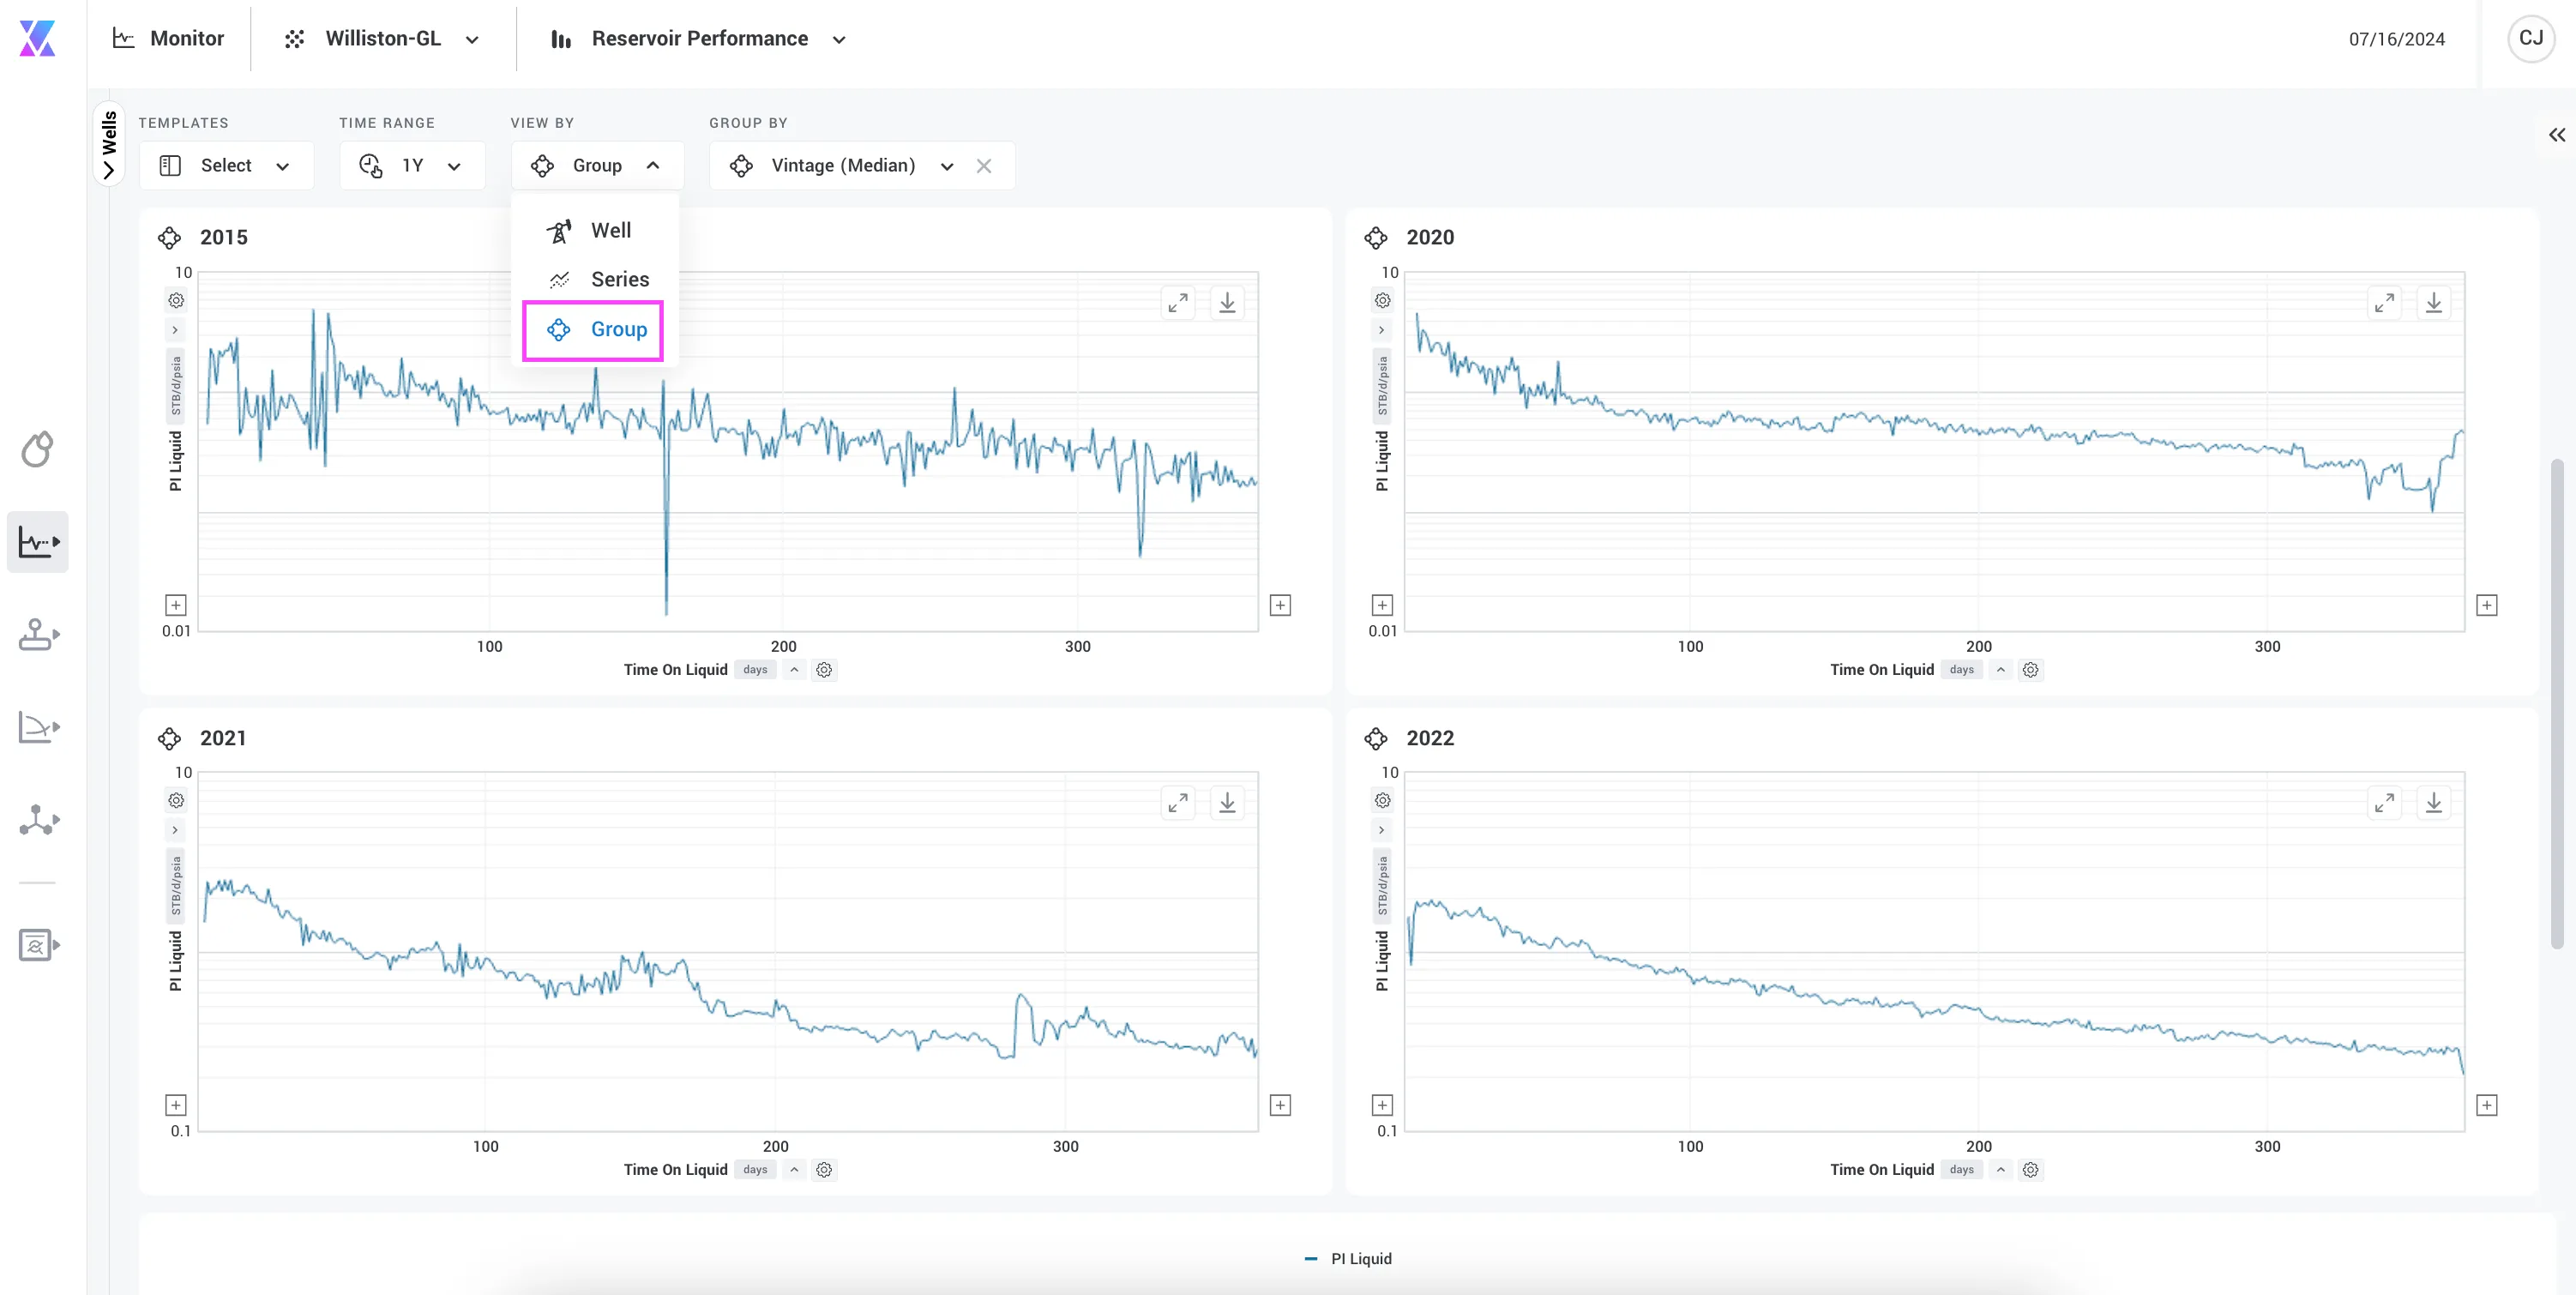Open 2022 chart y-axis settings gear
The height and width of the screenshot is (1295, 2576).
point(1383,800)
